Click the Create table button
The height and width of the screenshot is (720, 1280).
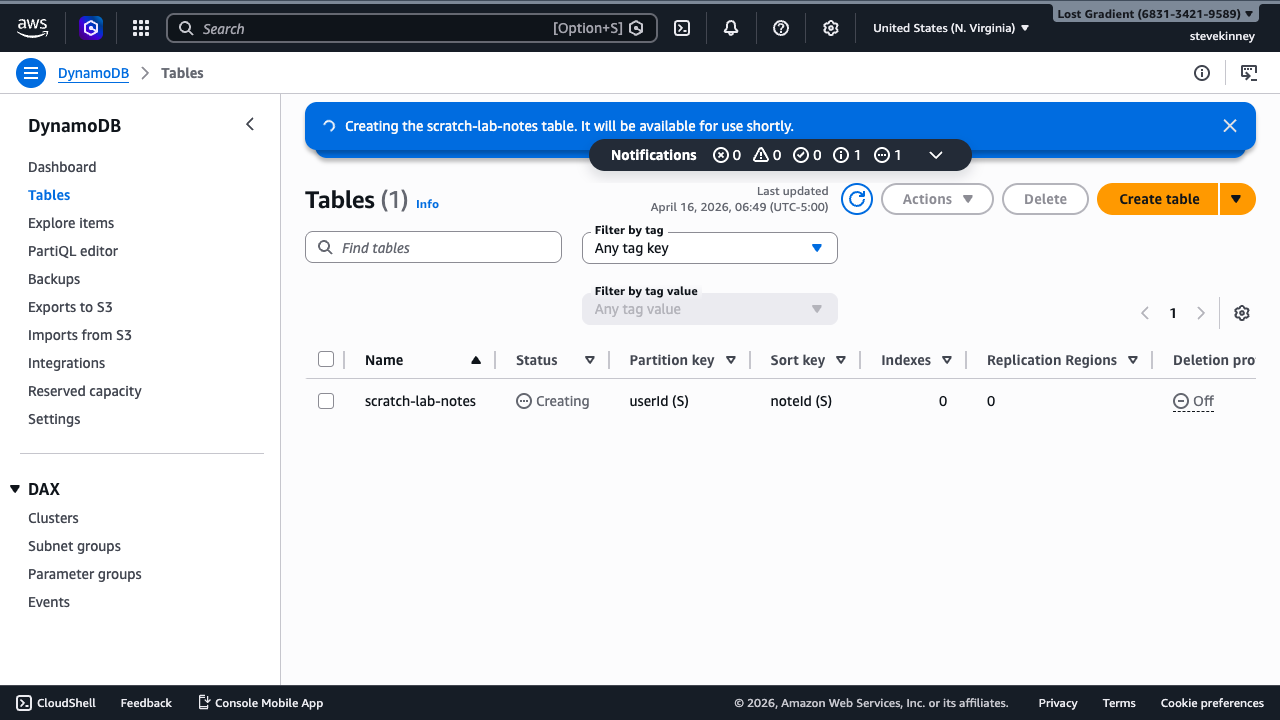[x=1158, y=199]
